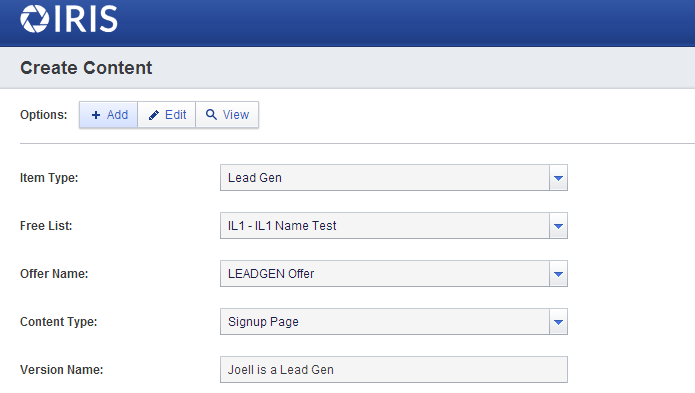Click the IRIS wordmark text

[86, 19]
